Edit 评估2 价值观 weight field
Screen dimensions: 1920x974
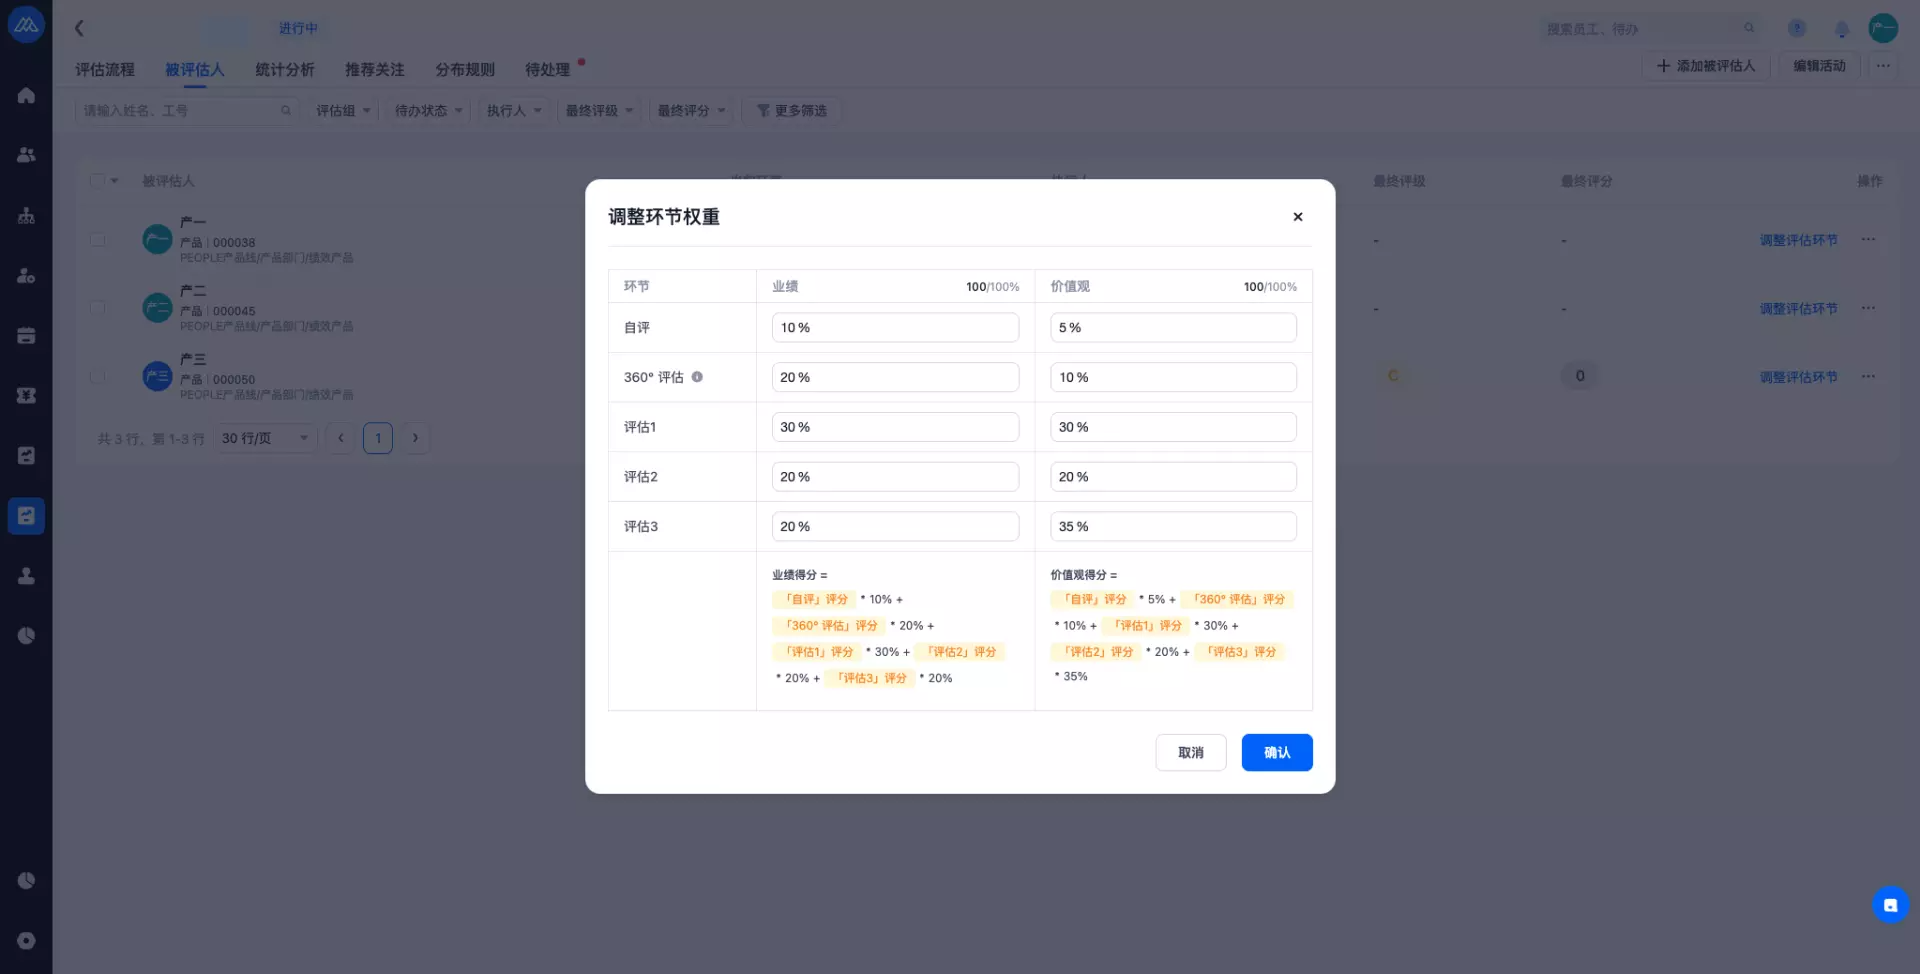(1173, 477)
